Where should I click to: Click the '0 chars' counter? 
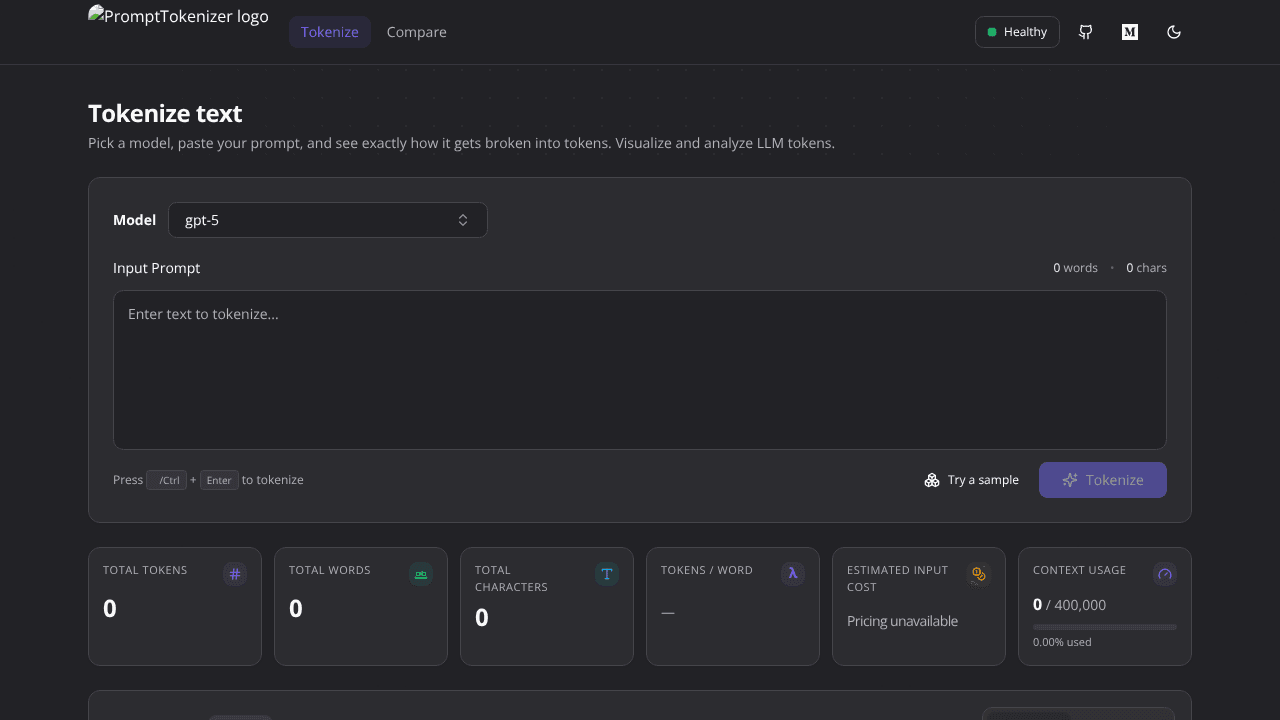click(x=1146, y=268)
